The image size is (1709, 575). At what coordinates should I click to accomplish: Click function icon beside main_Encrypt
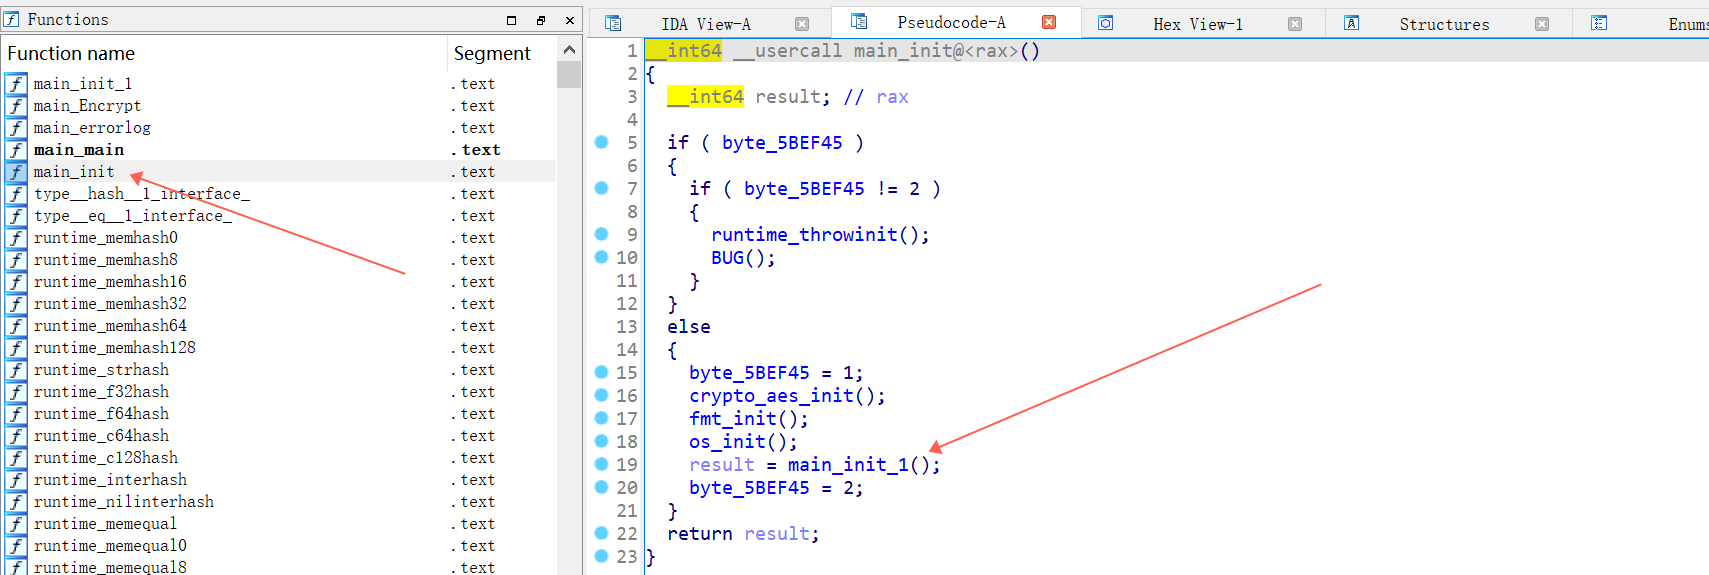(16, 106)
